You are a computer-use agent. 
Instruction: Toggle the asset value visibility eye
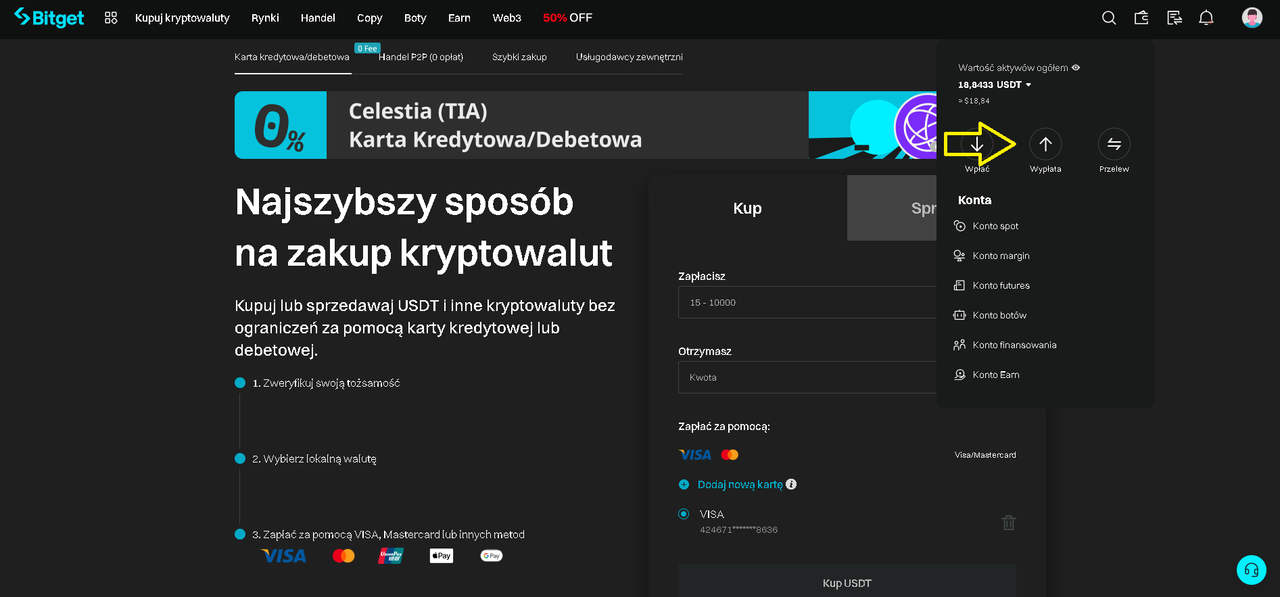(1076, 68)
